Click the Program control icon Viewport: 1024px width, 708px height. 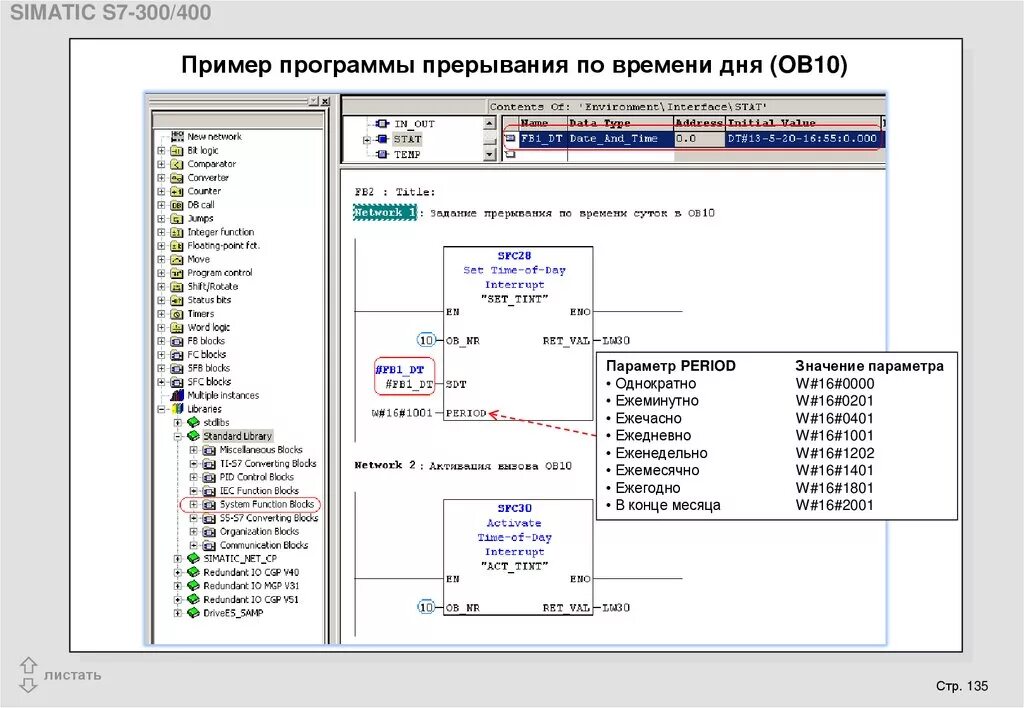point(176,273)
